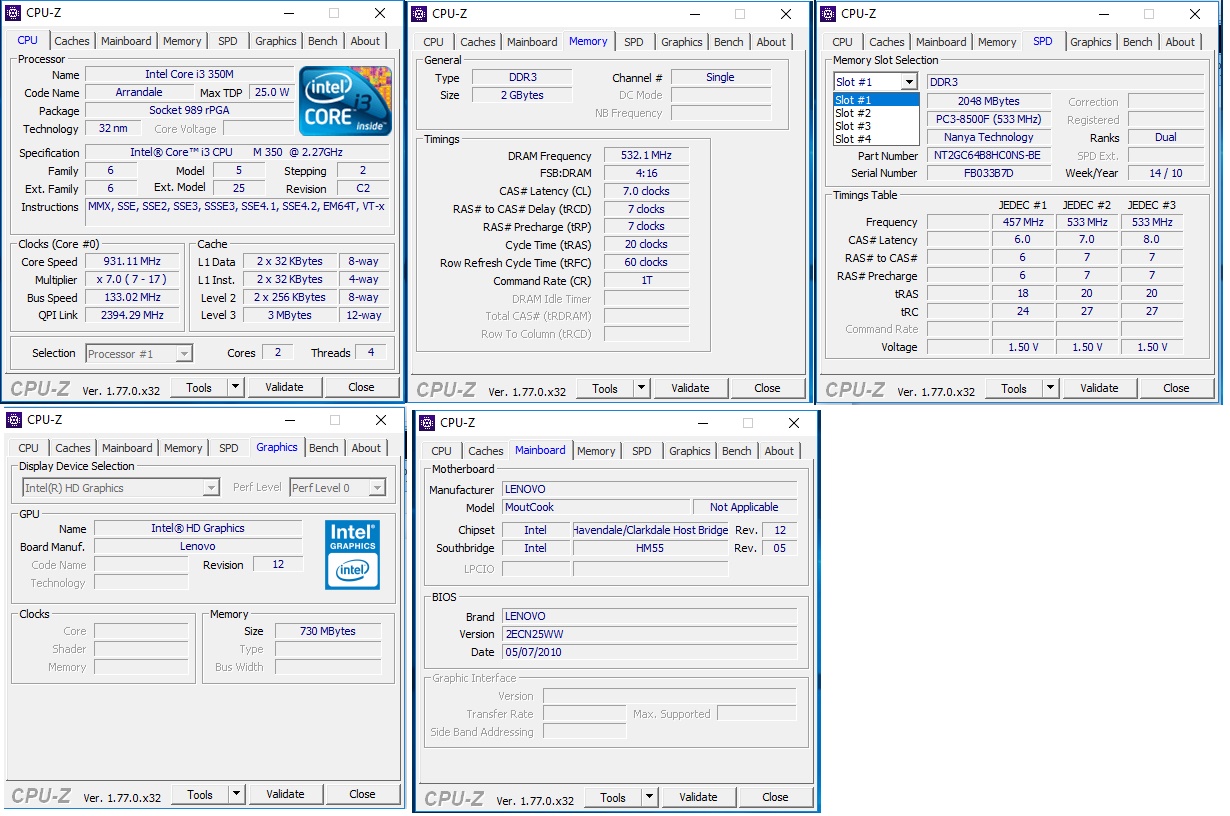This screenshot has height=816, width=1230.
Task: Click CPU-Z app icon in Graphics window title bar
Action: (x=16, y=420)
